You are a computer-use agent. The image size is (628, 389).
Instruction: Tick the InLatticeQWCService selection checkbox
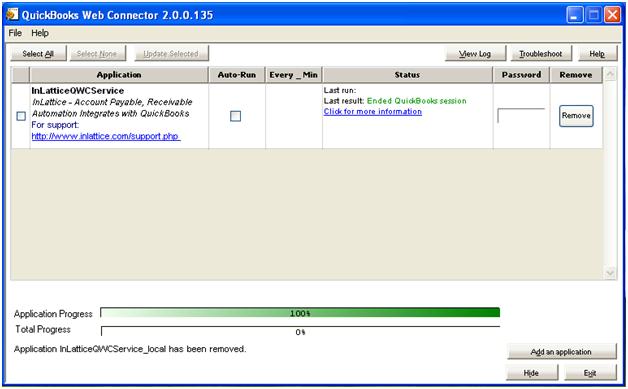pyautogui.click(x=21, y=116)
